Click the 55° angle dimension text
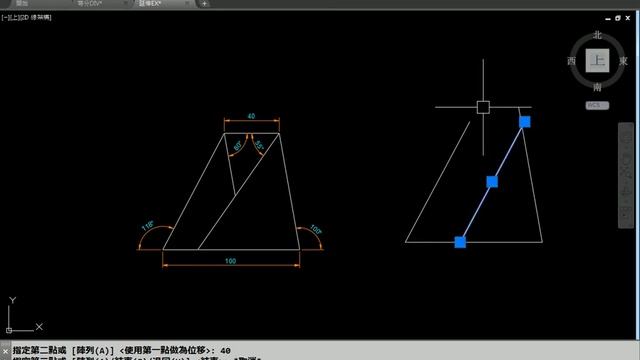The width and height of the screenshot is (640, 360). click(x=259, y=145)
